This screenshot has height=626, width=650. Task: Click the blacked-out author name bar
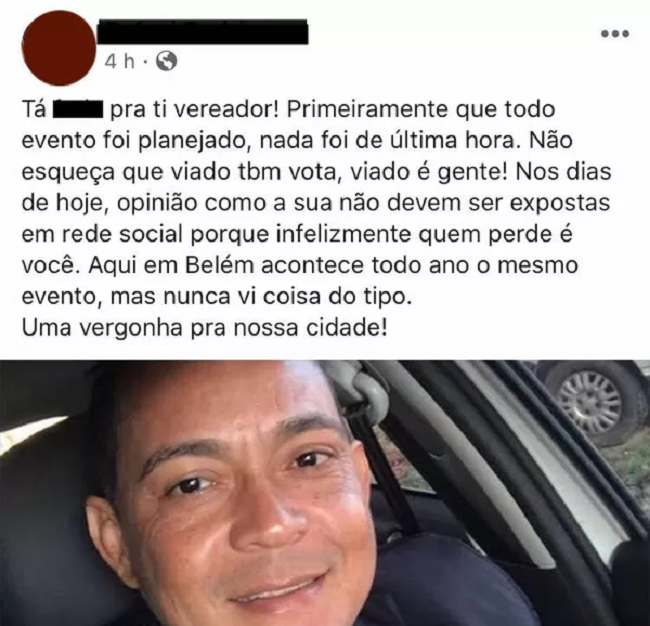pyautogui.click(x=202, y=32)
